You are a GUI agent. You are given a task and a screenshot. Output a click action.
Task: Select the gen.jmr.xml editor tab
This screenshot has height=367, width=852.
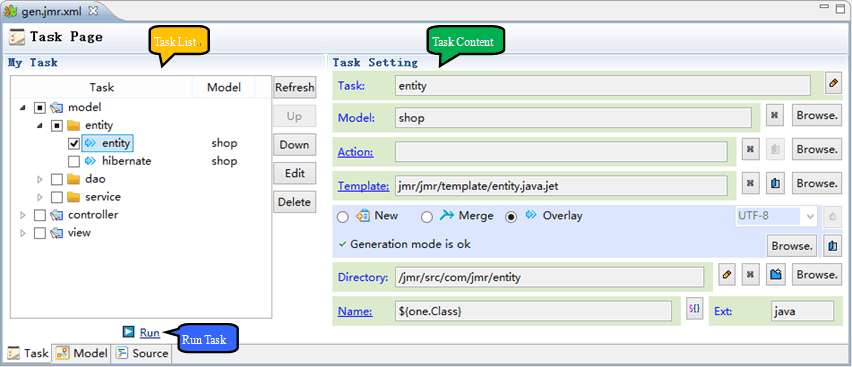click(51, 10)
